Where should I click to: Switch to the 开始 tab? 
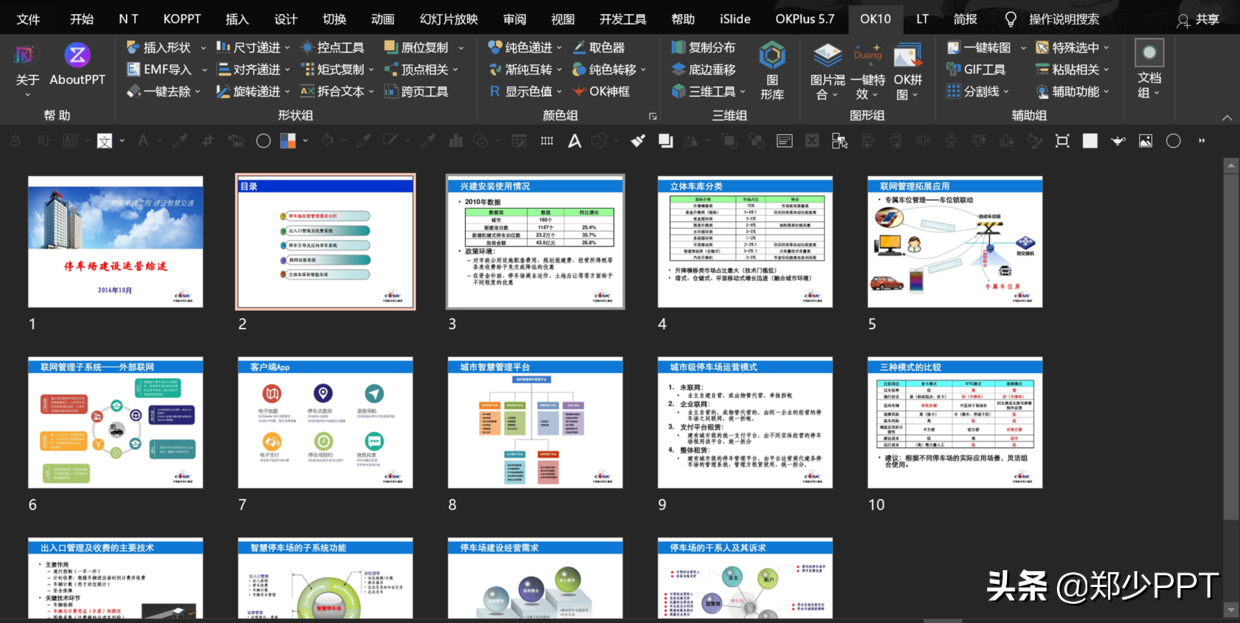[81, 19]
